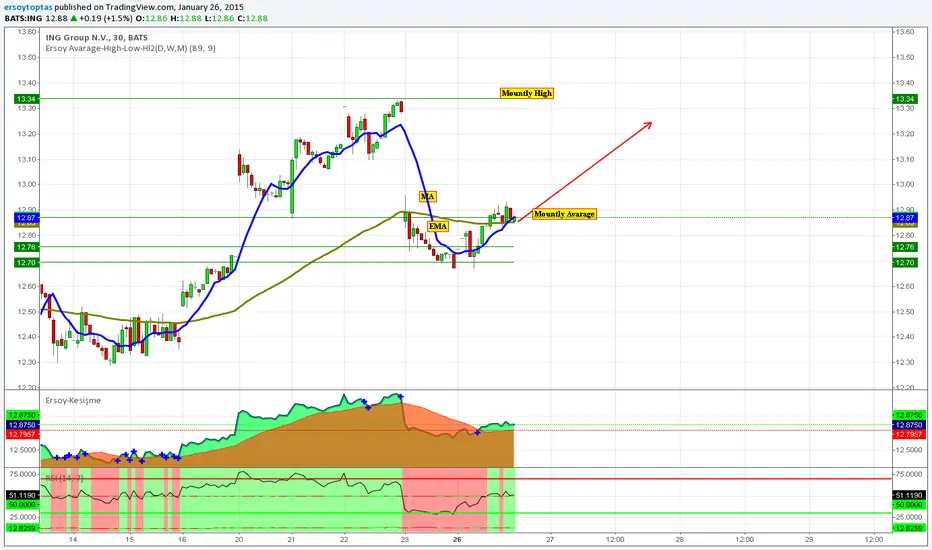Click the black 51.1190 RSI value on left

tap(22, 495)
